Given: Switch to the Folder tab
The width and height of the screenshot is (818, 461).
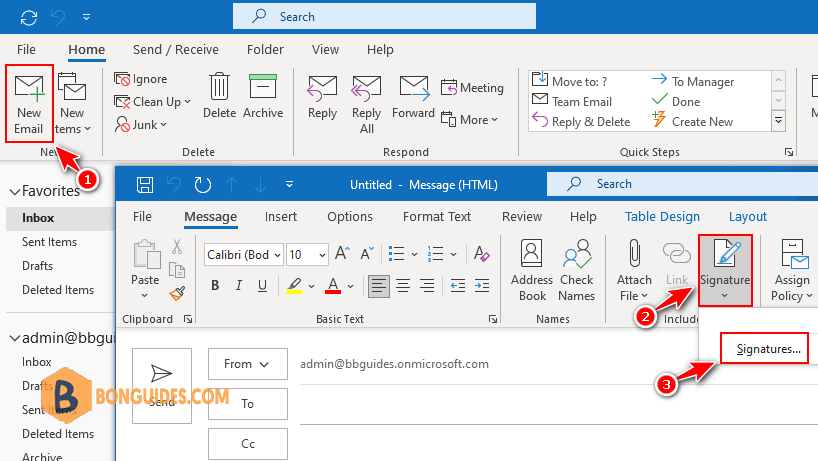Looking at the screenshot, I should (265, 50).
